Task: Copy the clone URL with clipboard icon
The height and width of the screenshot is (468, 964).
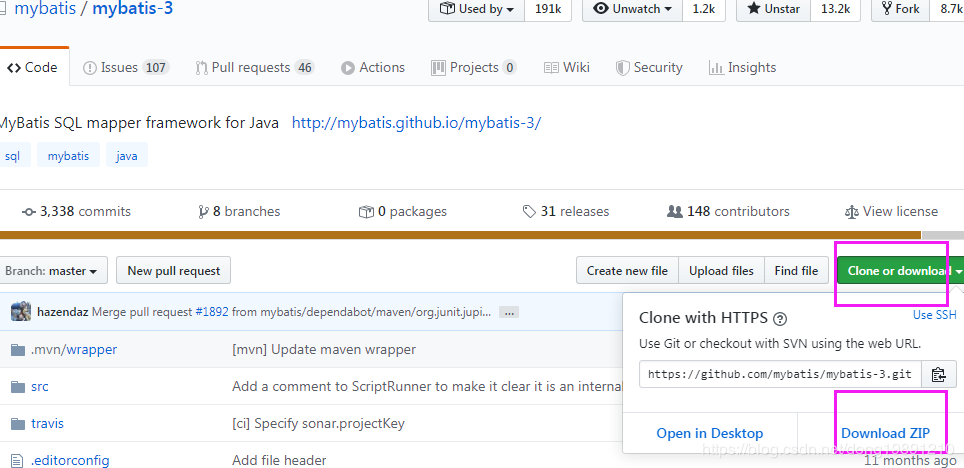Action: [938, 374]
